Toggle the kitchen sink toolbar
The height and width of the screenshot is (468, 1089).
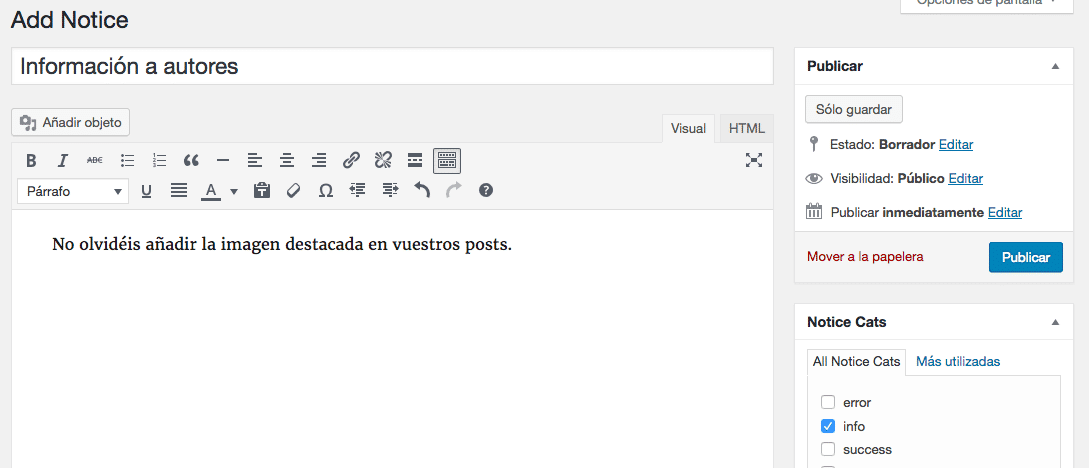pos(447,161)
